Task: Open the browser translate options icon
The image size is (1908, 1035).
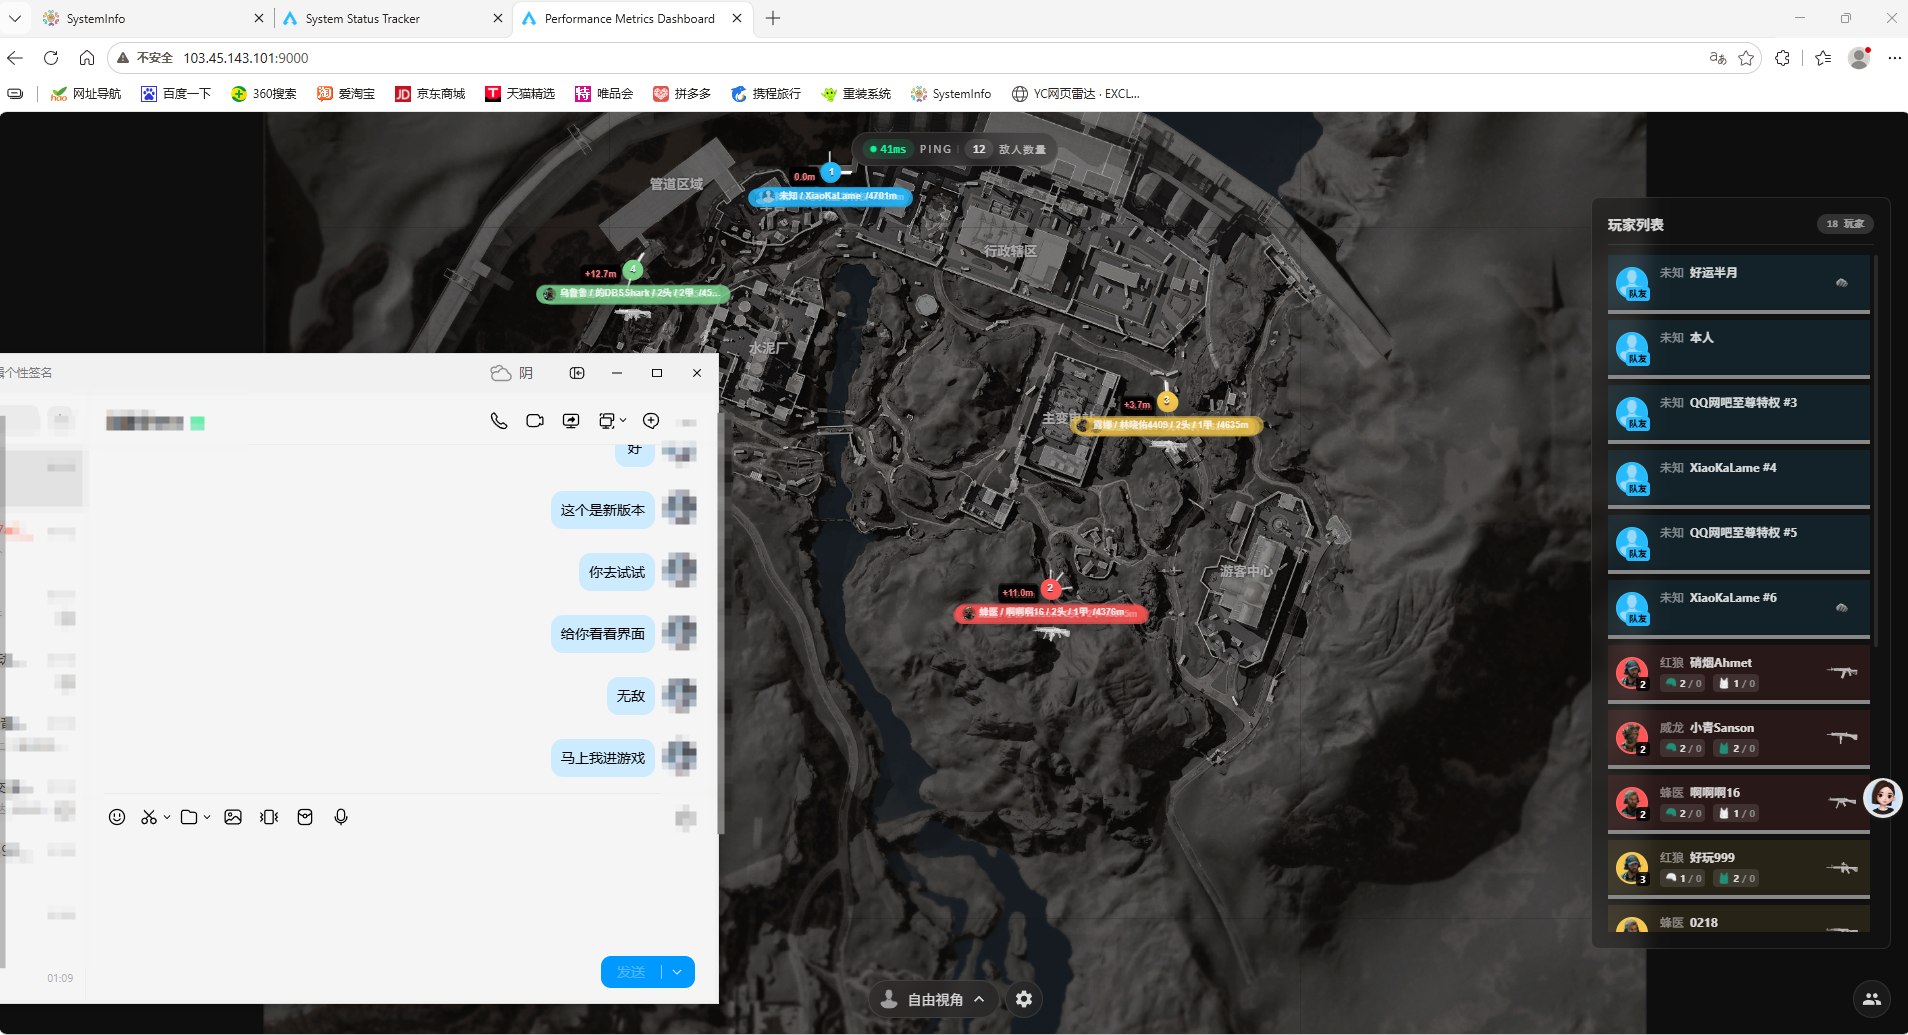Action: click(x=1718, y=58)
